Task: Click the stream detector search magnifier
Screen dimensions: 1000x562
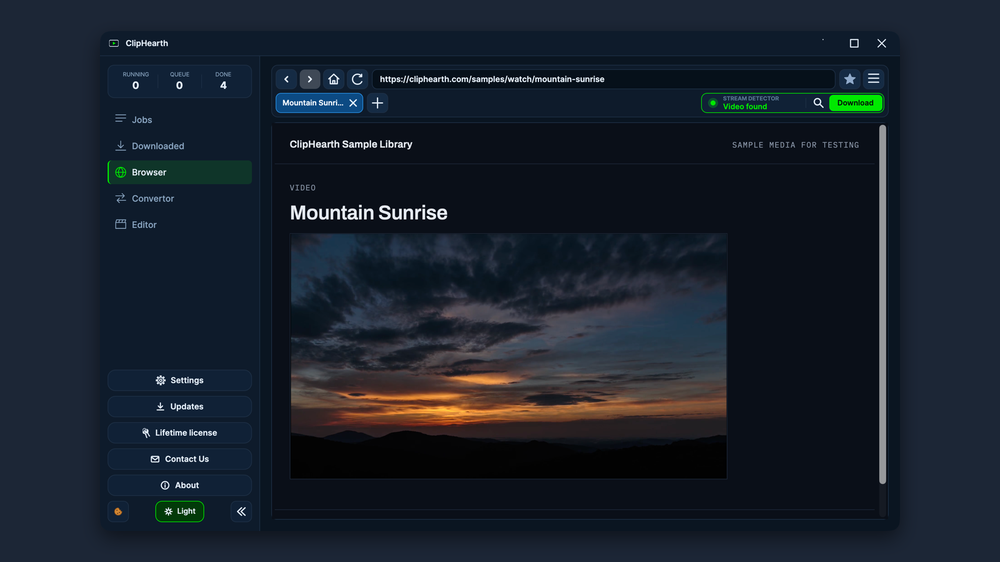Action: [818, 103]
